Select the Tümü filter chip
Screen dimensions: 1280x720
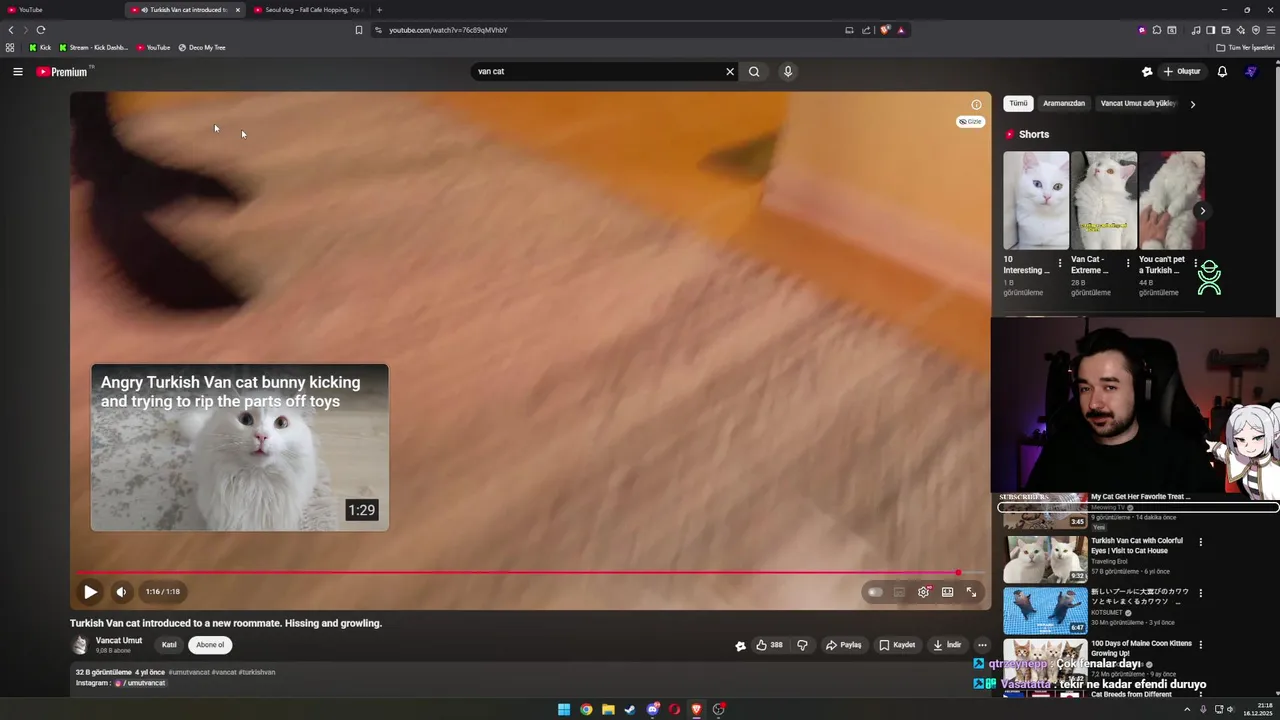pos(1018,103)
